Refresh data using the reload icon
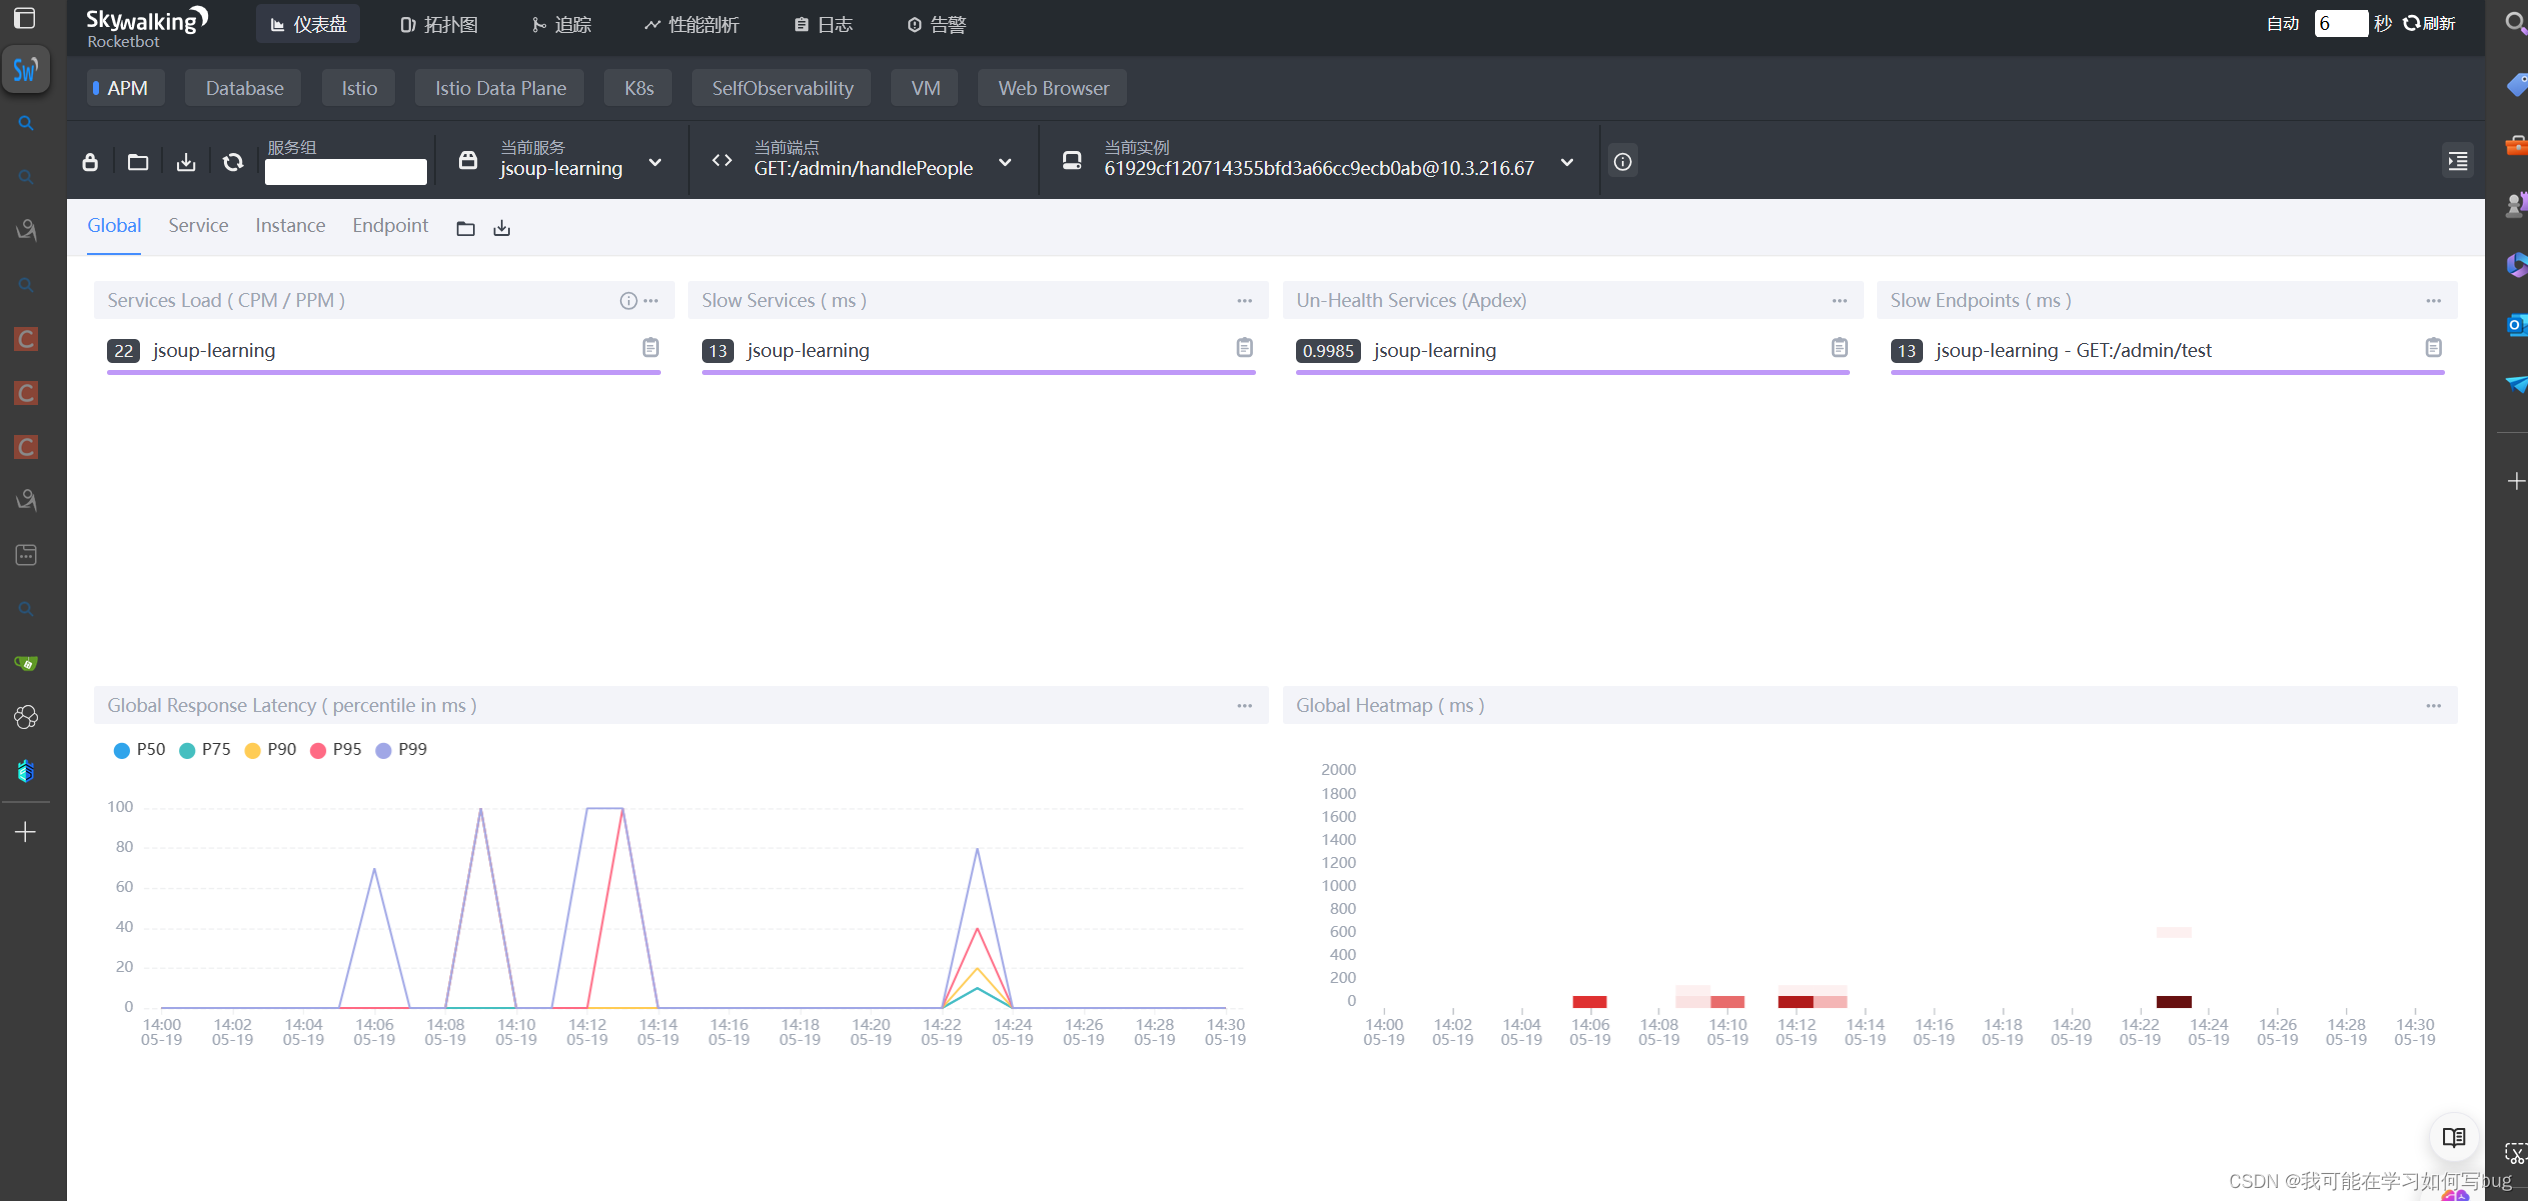 [x=233, y=161]
